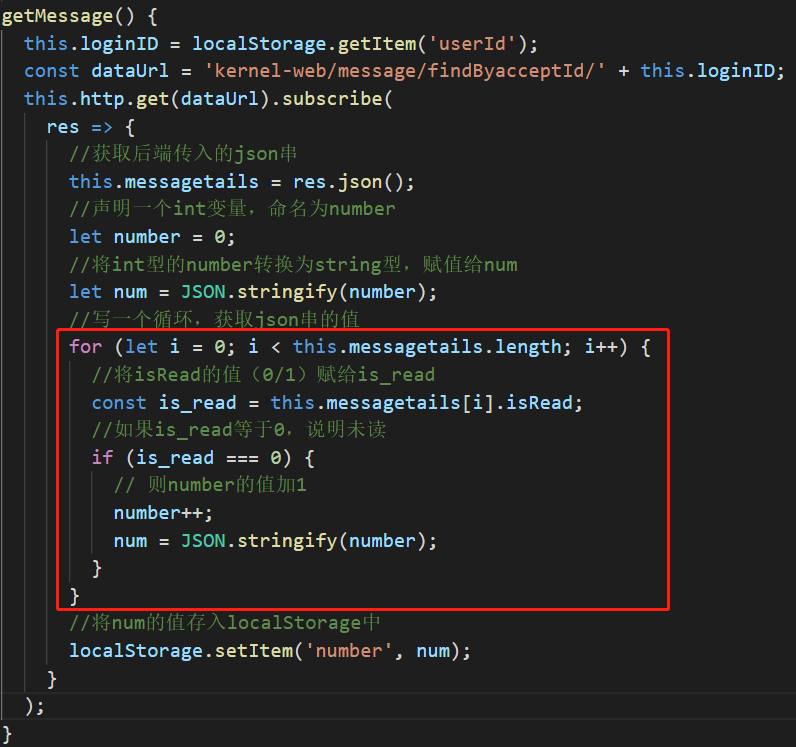The height and width of the screenshot is (747, 796).
Task: Click the for keyword of the loop
Action: pos(85,347)
